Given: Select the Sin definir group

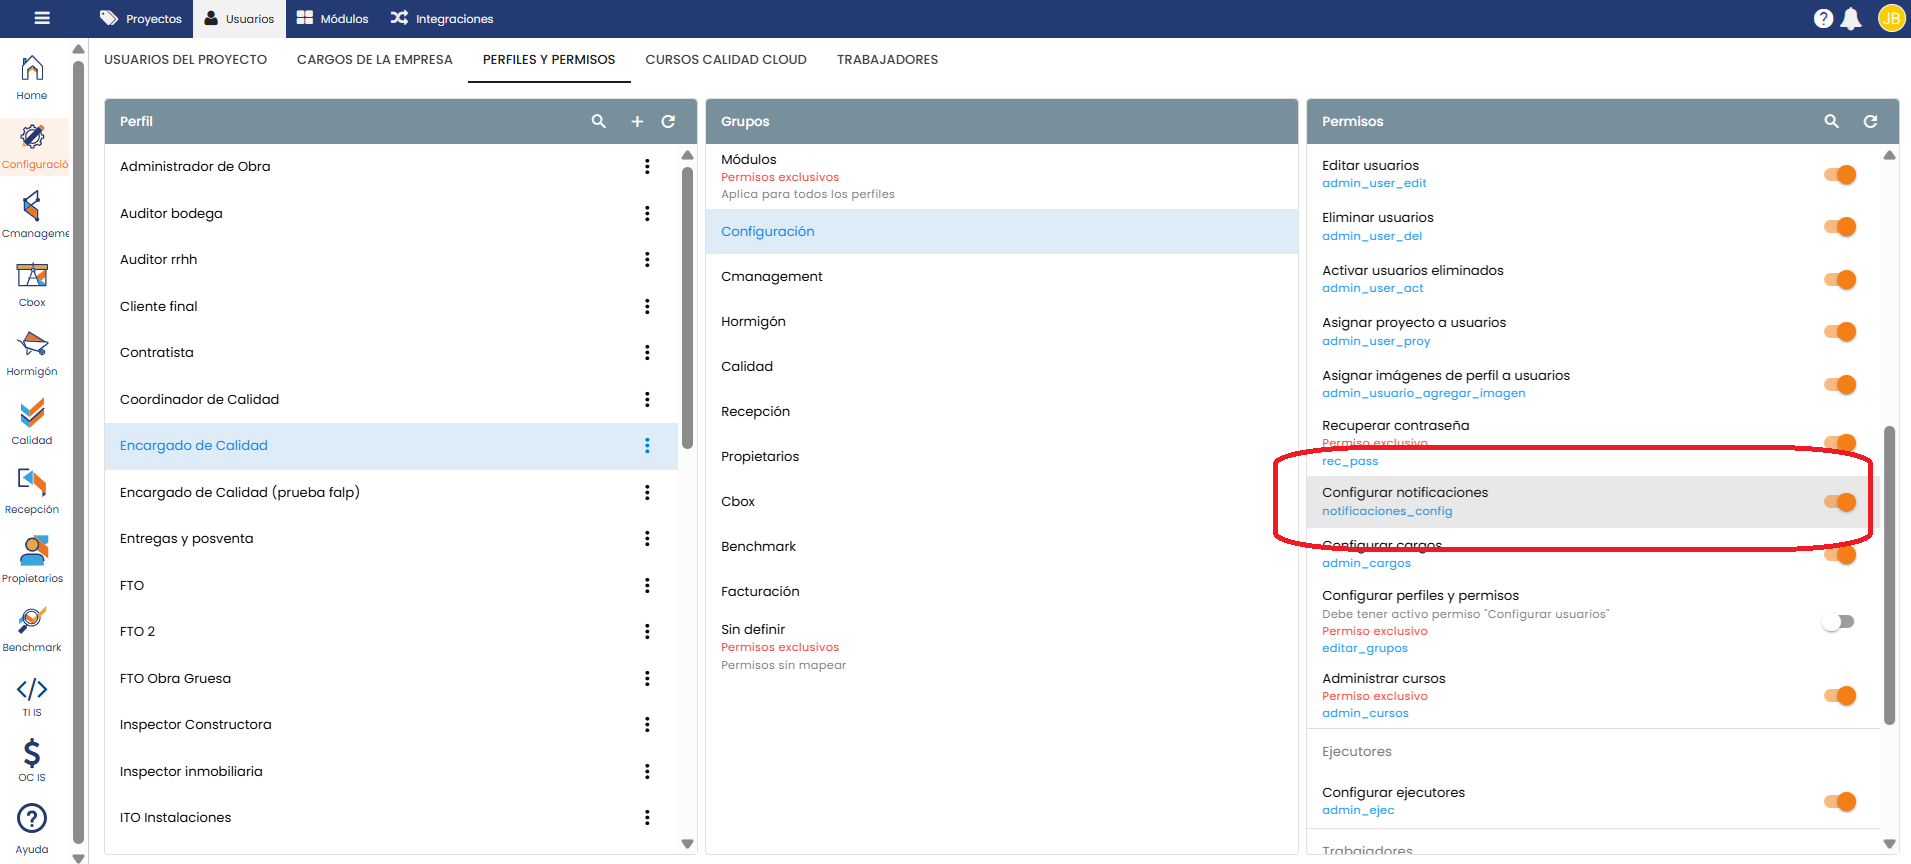Looking at the screenshot, I should tap(1001, 647).
